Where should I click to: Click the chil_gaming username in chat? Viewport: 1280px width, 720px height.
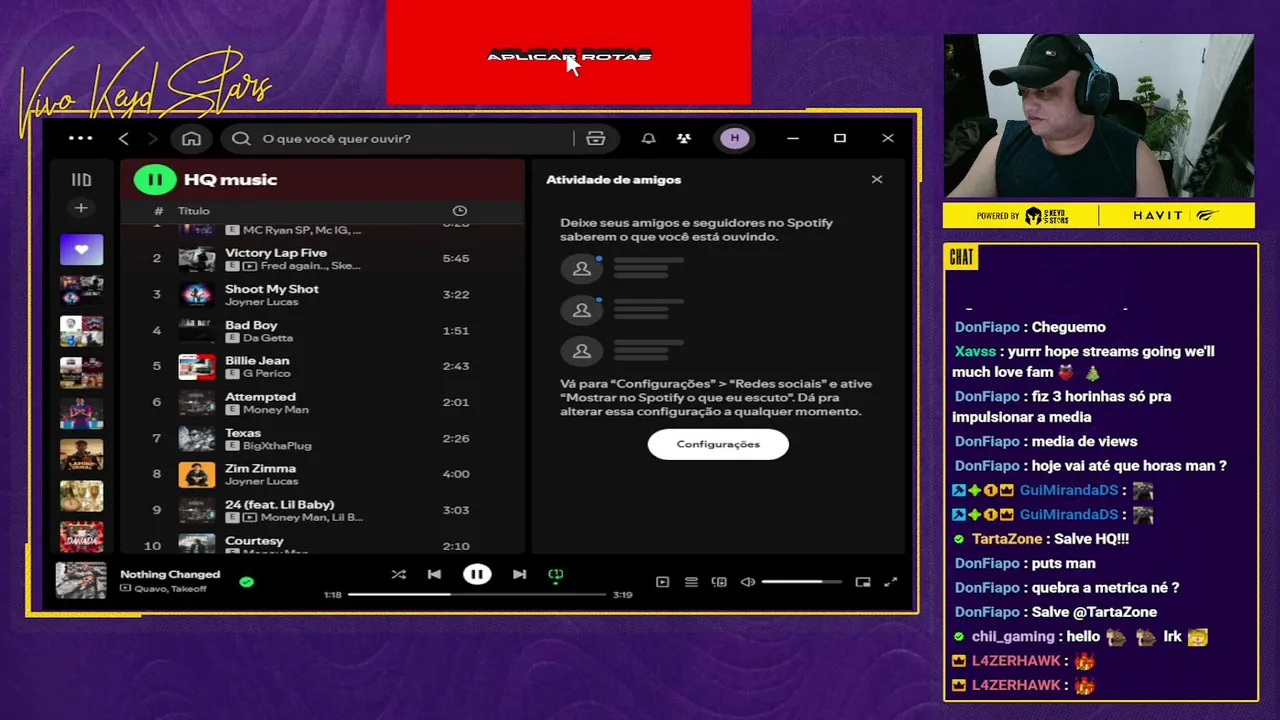[x=1013, y=636]
